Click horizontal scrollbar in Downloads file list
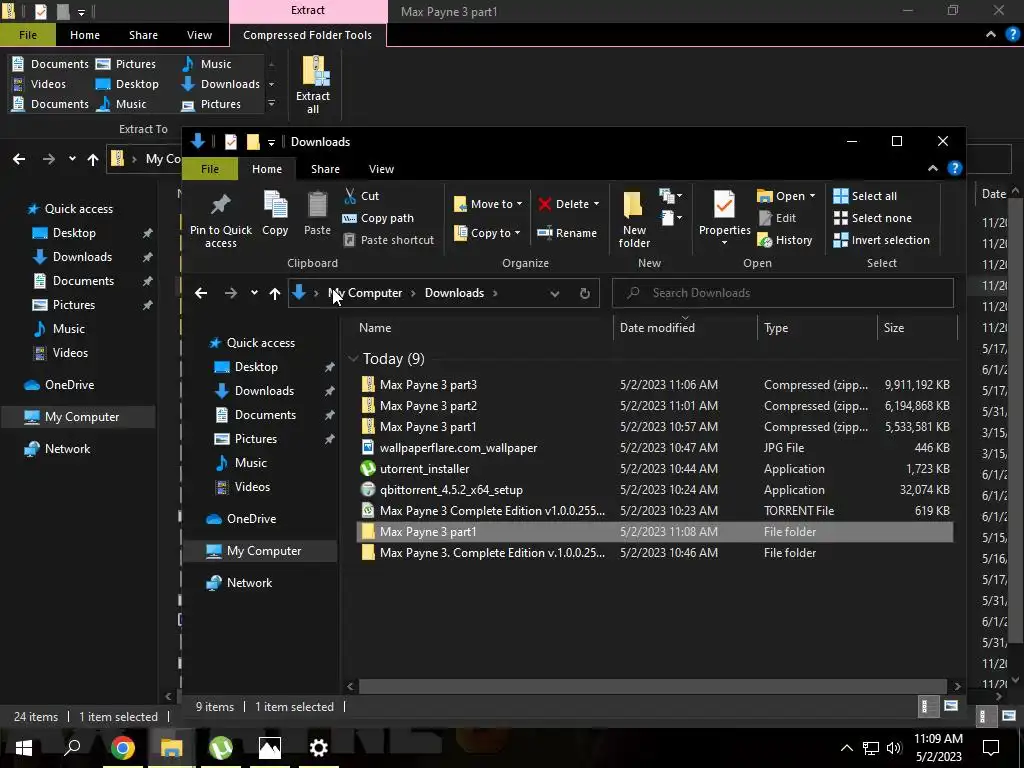 [652, 686]
